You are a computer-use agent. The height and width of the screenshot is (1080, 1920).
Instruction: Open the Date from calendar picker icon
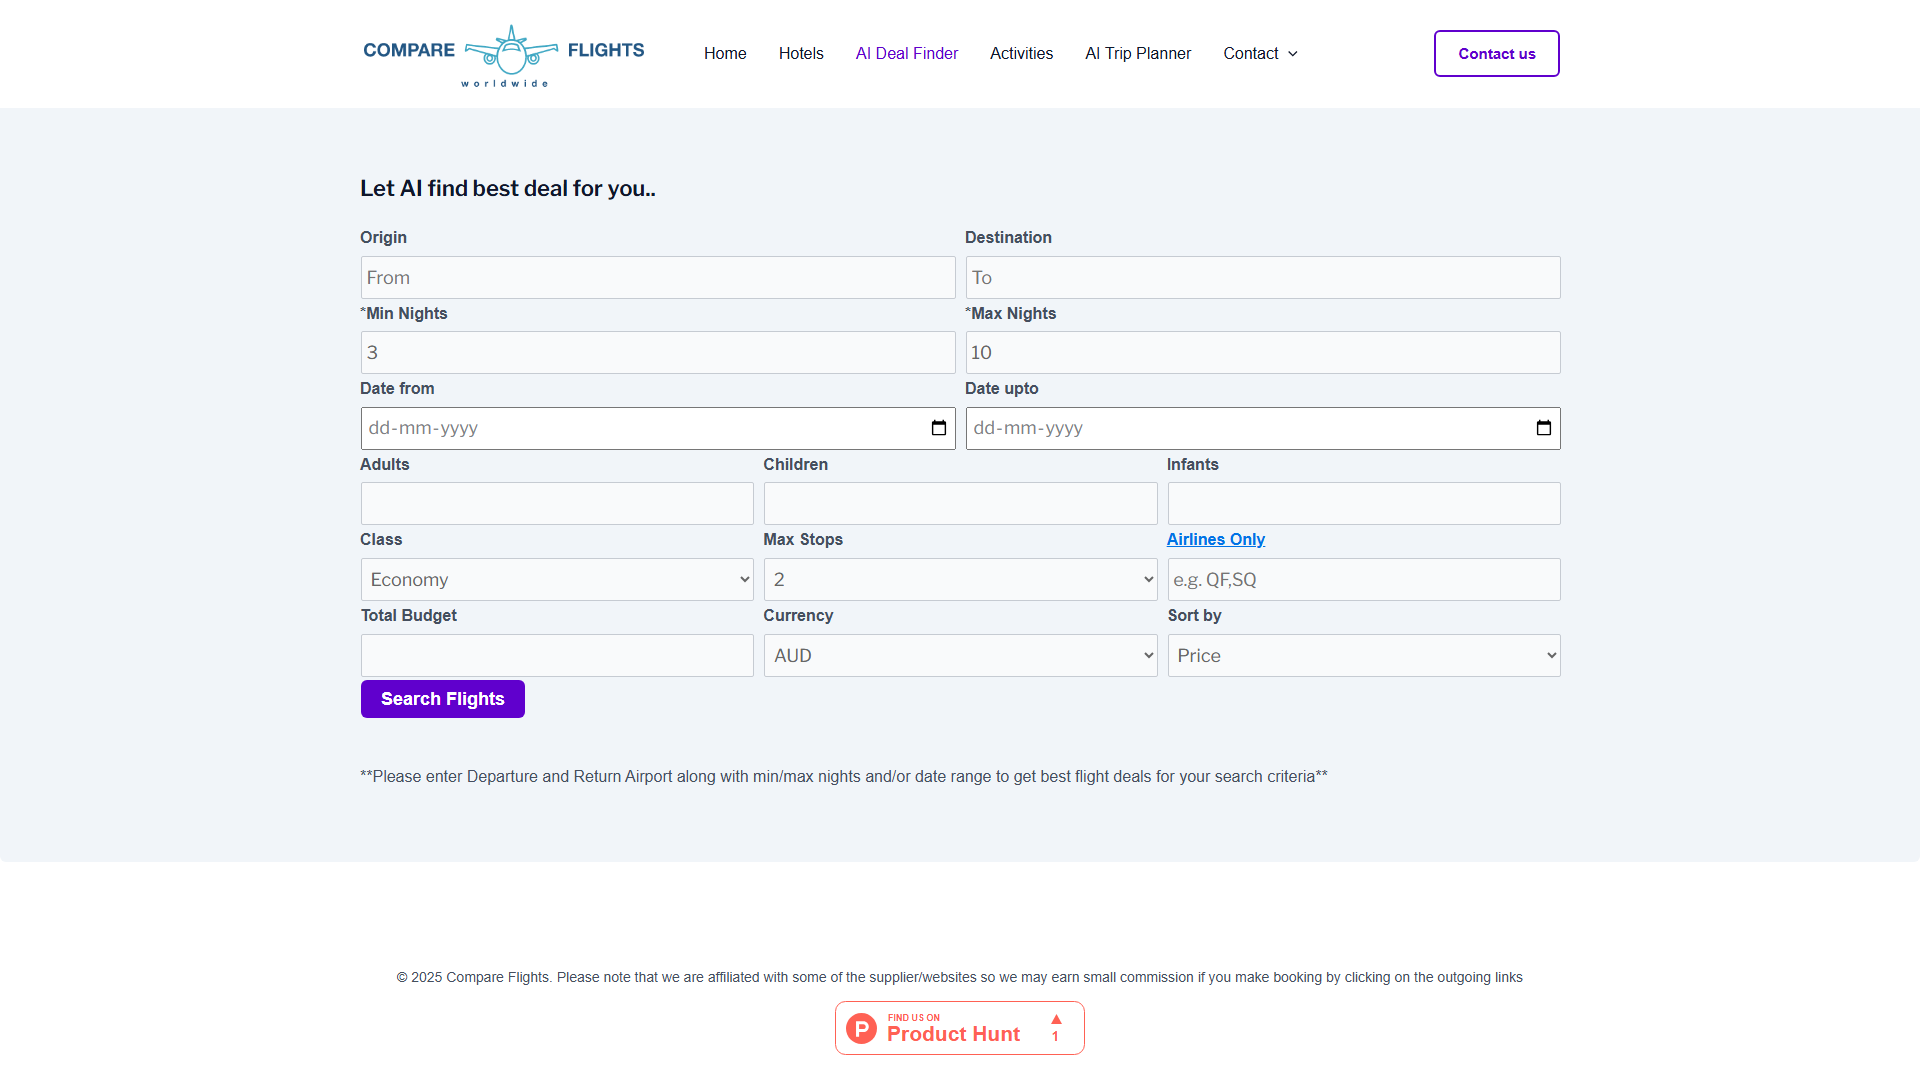[x=938, y=428]
